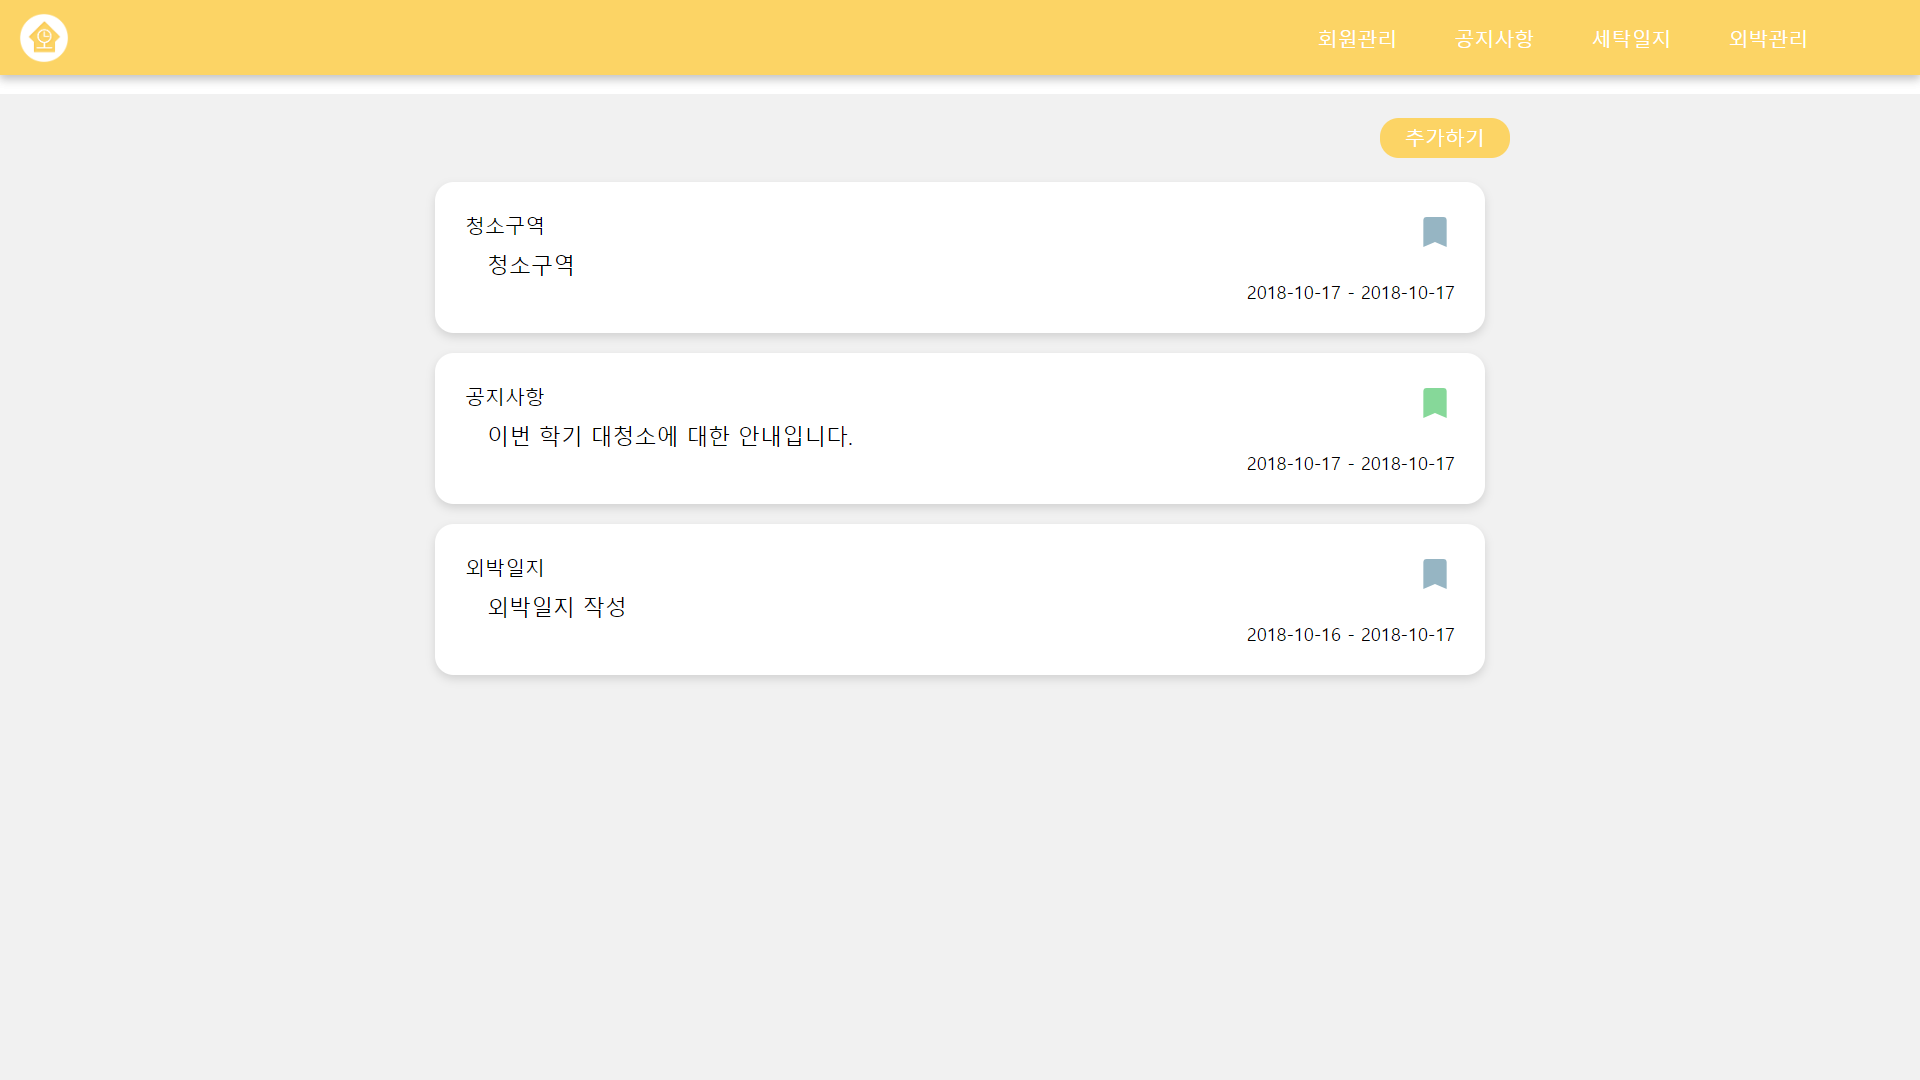The width and height of the screenshot is (1920, 1080).
Task: Click the indented 청소구역 text under its title
Action: pyautogui.click(x=531, y=265)
